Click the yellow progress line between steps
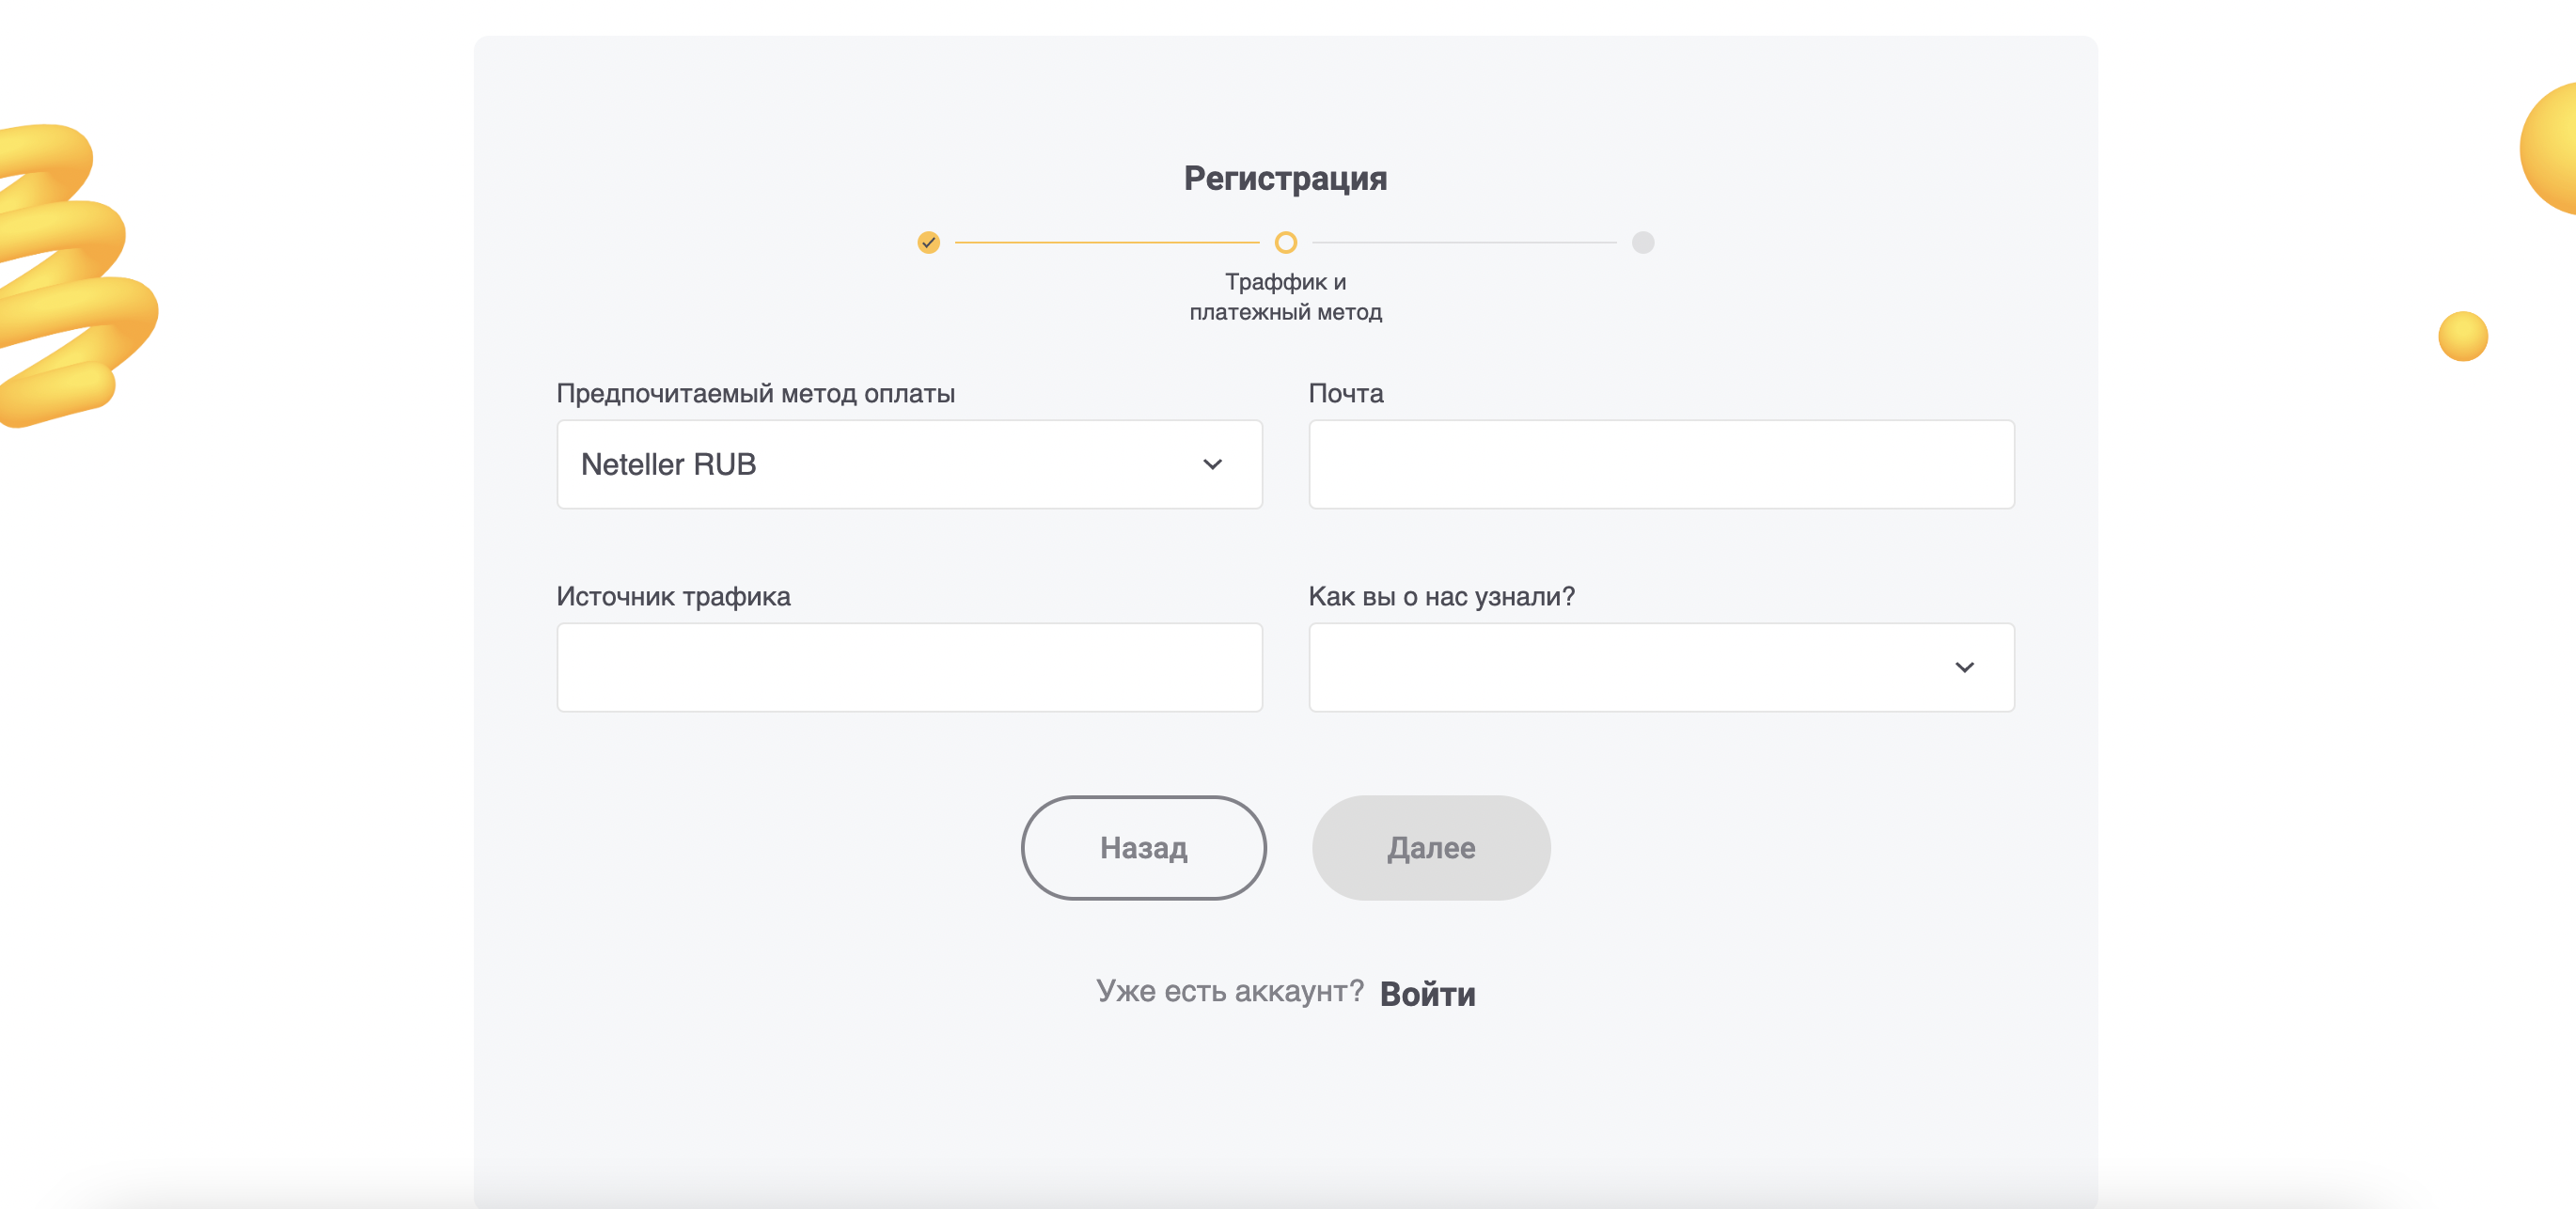The height and width of the screenshot is (1209, 2576). coord(1106,242)
